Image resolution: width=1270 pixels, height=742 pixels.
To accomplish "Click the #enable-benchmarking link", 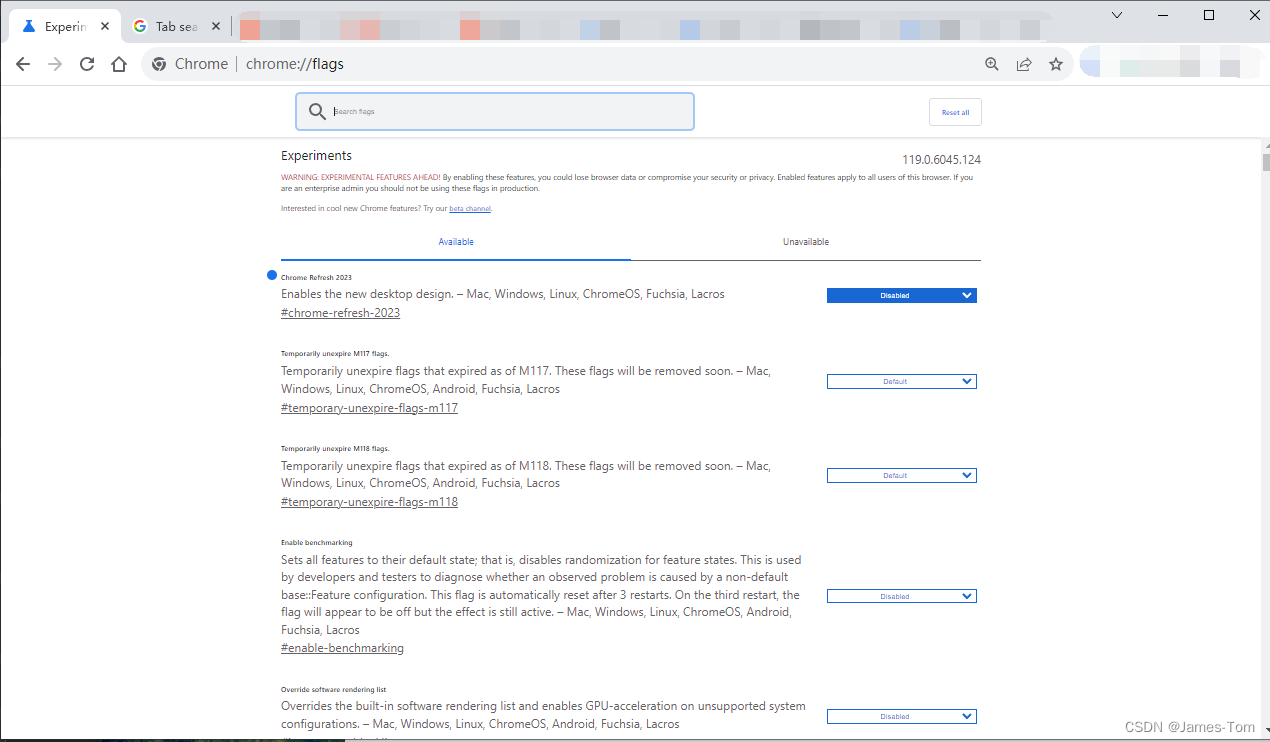I will (x=342, y=648).
